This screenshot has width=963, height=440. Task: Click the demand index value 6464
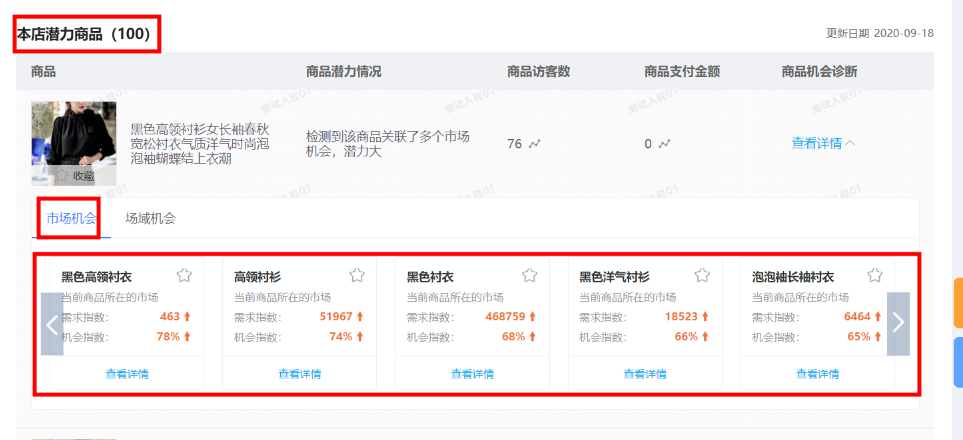pos(857,316)
